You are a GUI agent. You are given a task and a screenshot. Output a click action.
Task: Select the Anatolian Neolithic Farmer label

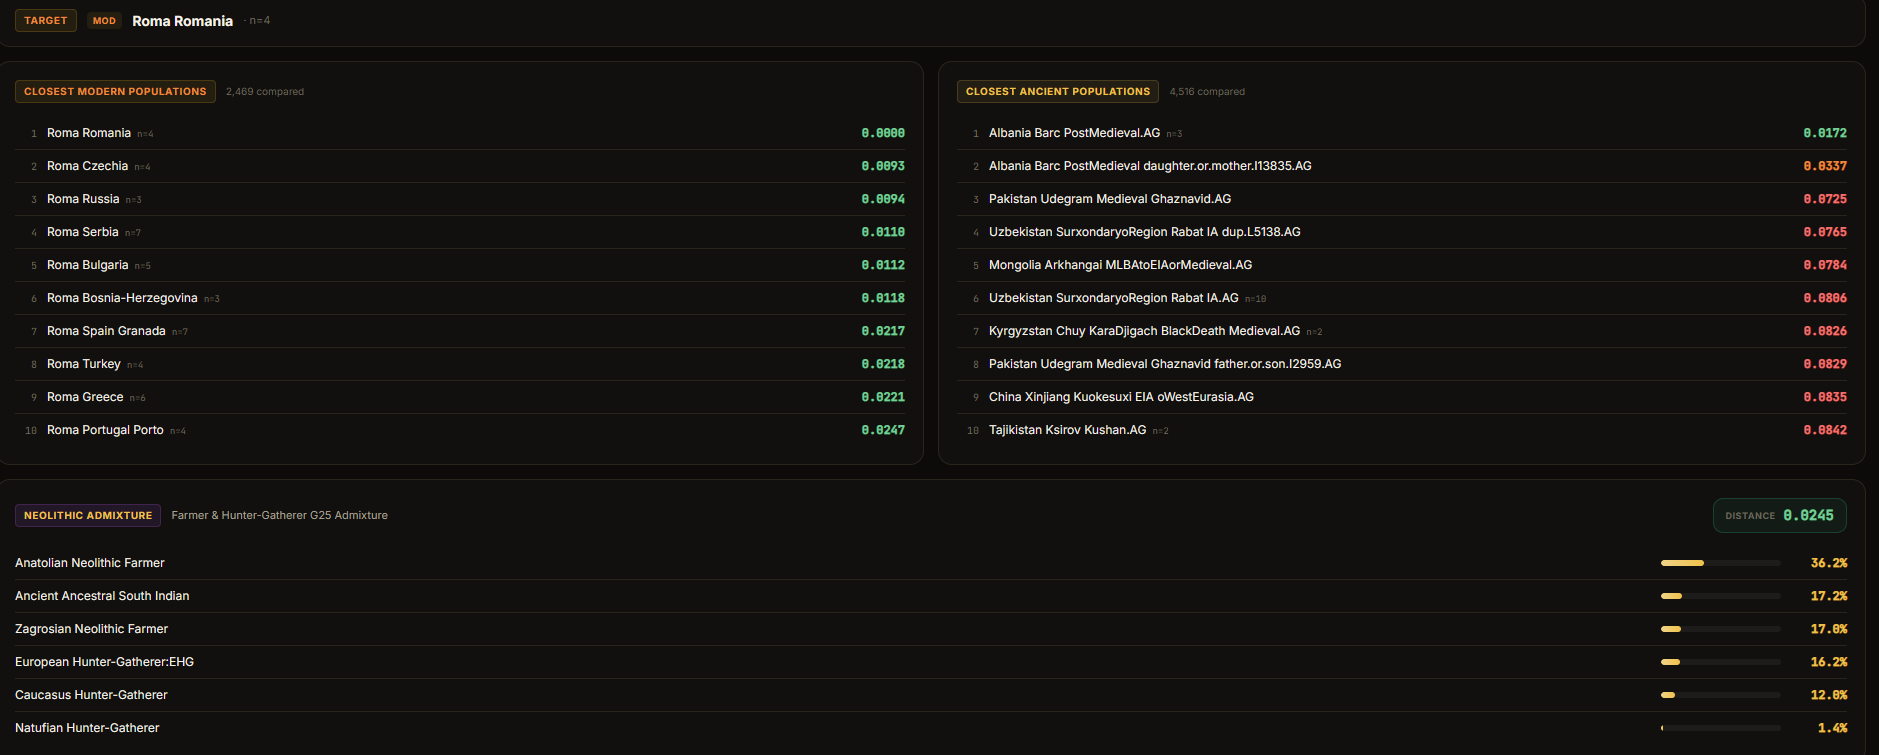click(90, 563)
